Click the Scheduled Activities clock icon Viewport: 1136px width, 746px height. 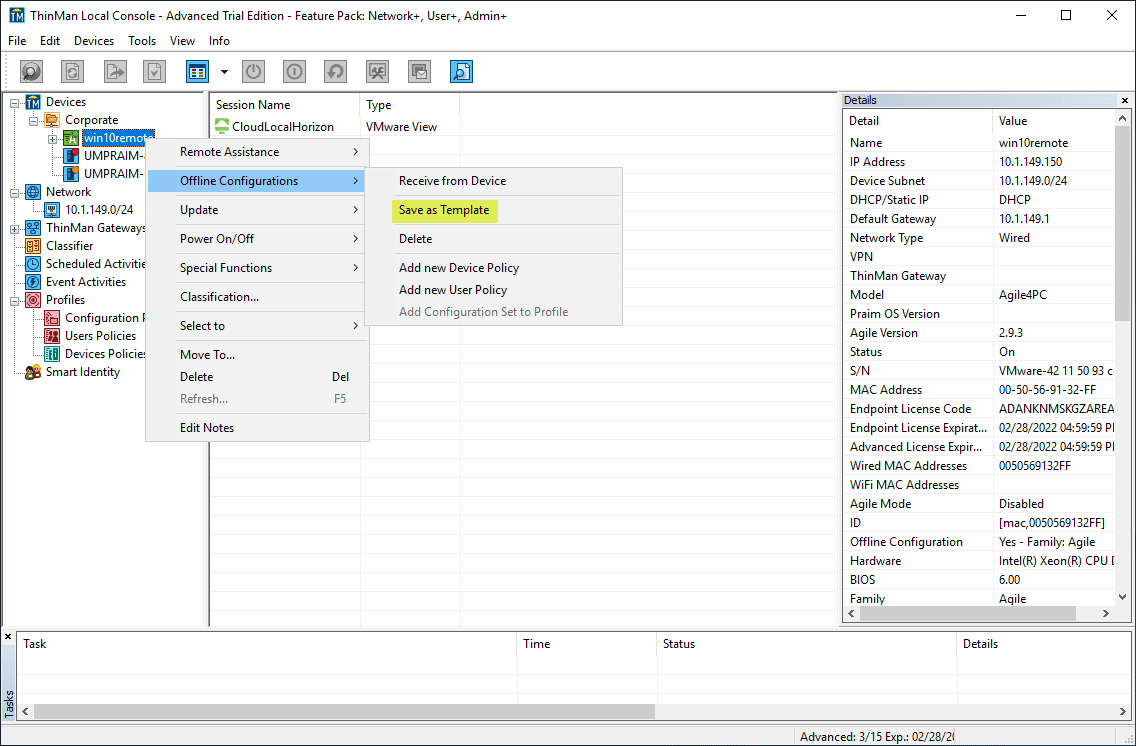coord(33,264)
